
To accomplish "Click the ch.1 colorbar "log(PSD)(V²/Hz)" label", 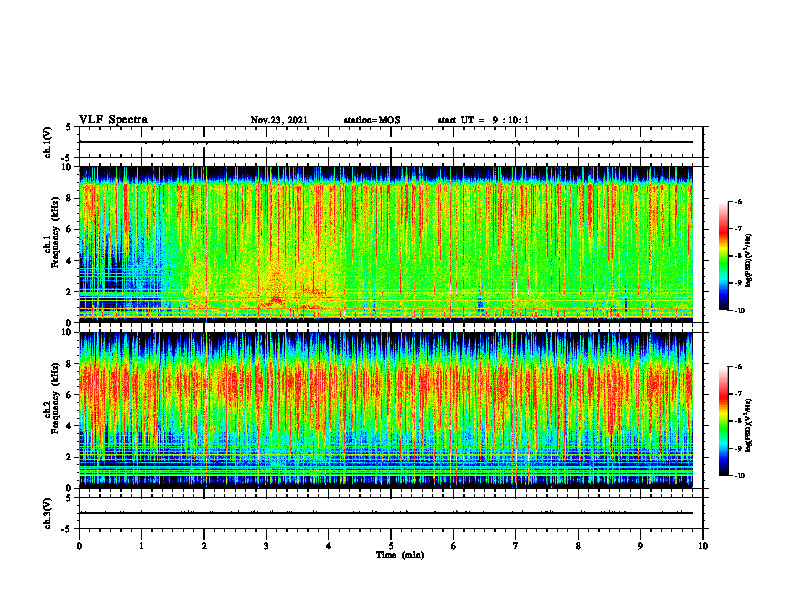I will click(x=749, y=261).
